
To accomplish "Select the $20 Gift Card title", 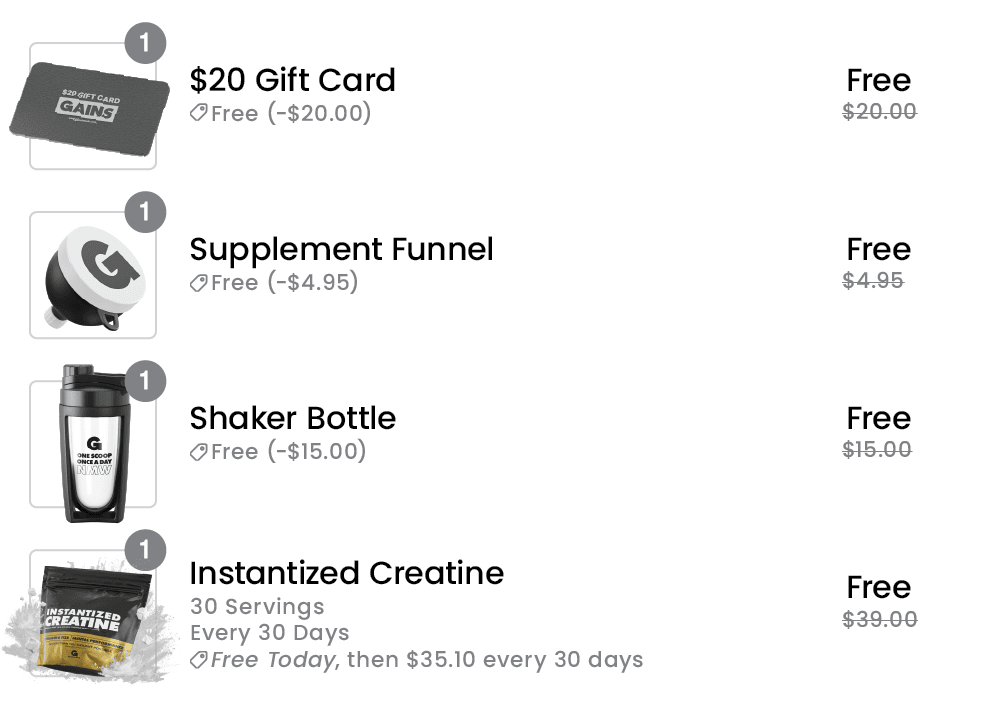I will [292, 80].
